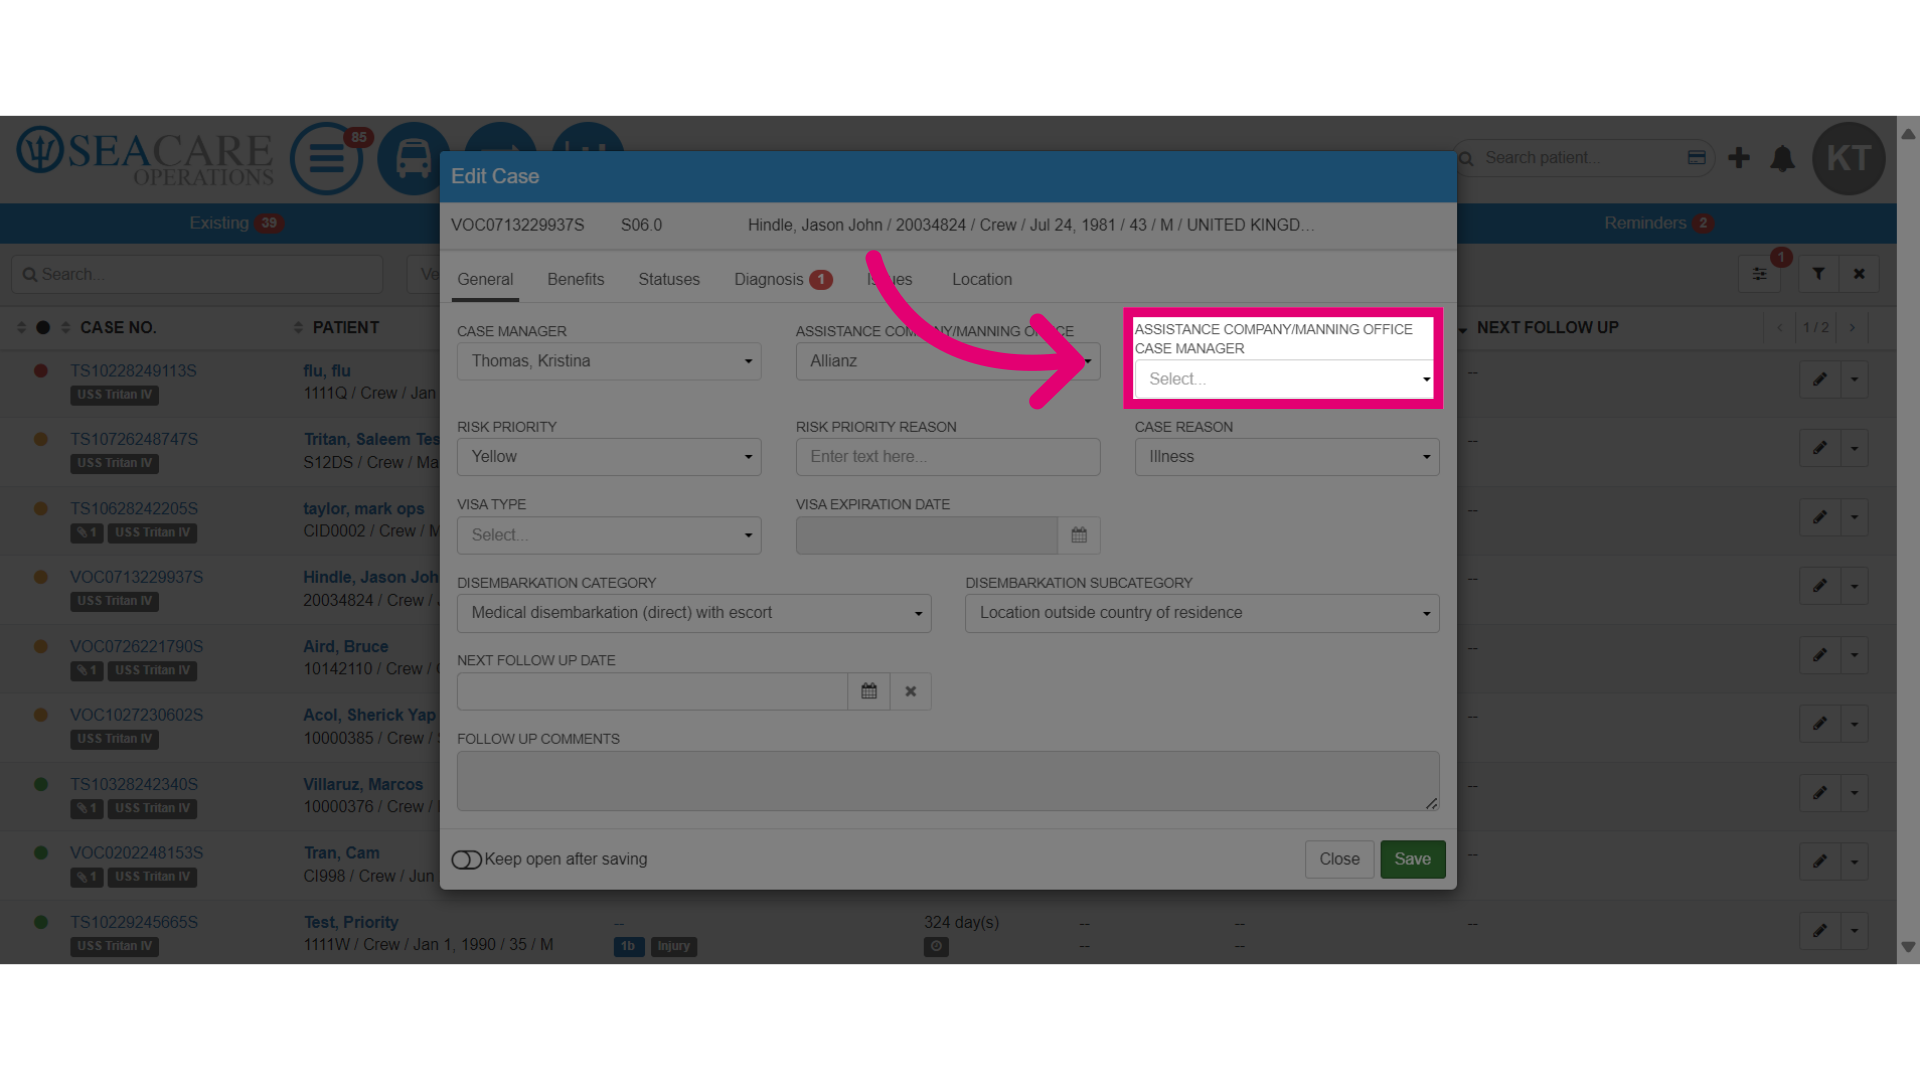Screen dimensions: 1920x1080
Task: Go to next page of case list
Action: tap(1852, 328)
